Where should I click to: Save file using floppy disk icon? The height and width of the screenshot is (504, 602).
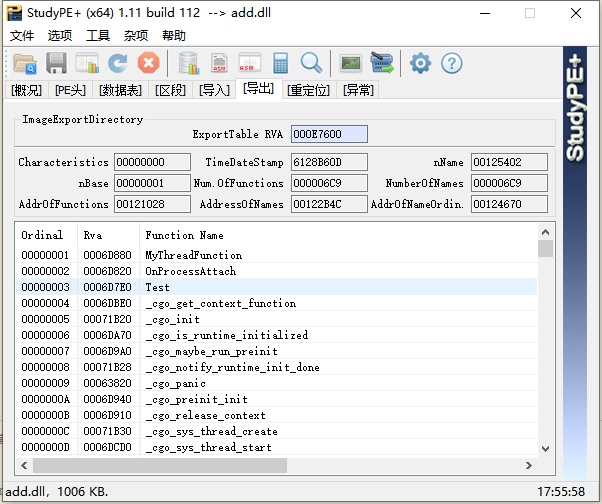(x=56, y=63)
